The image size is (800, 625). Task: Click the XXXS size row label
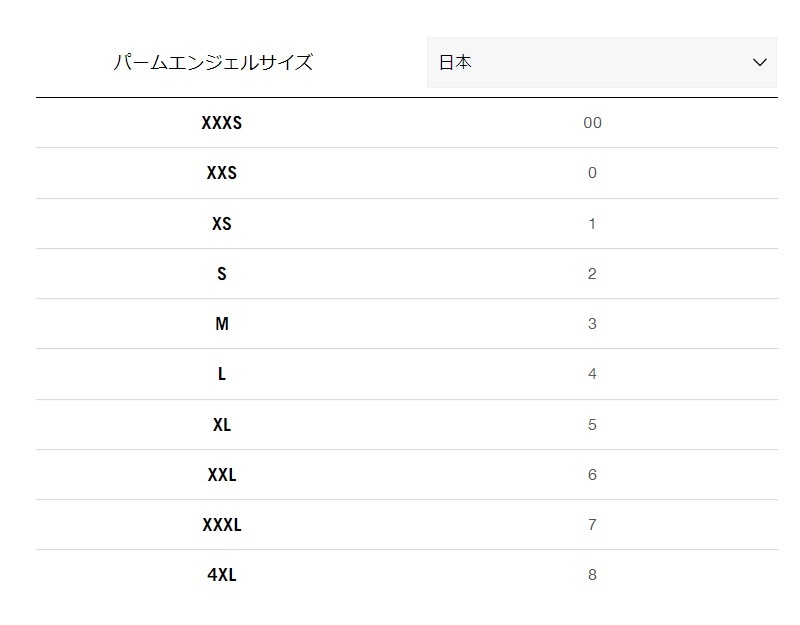[221, 123]
